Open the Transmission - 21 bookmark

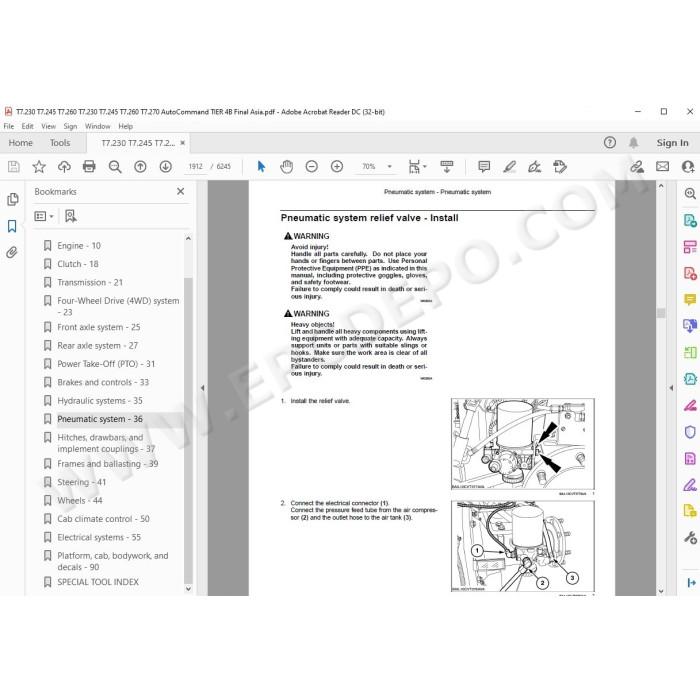pos(90,282)
